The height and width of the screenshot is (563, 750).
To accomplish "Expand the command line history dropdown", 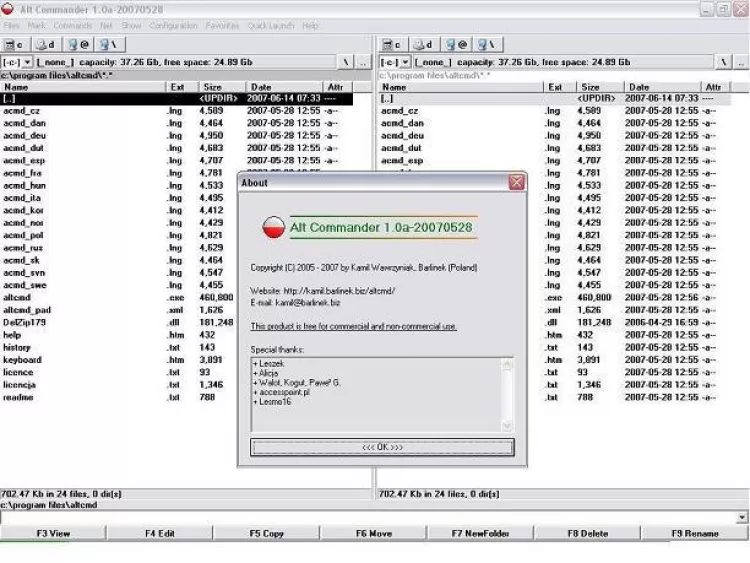I will pos(742,517).
